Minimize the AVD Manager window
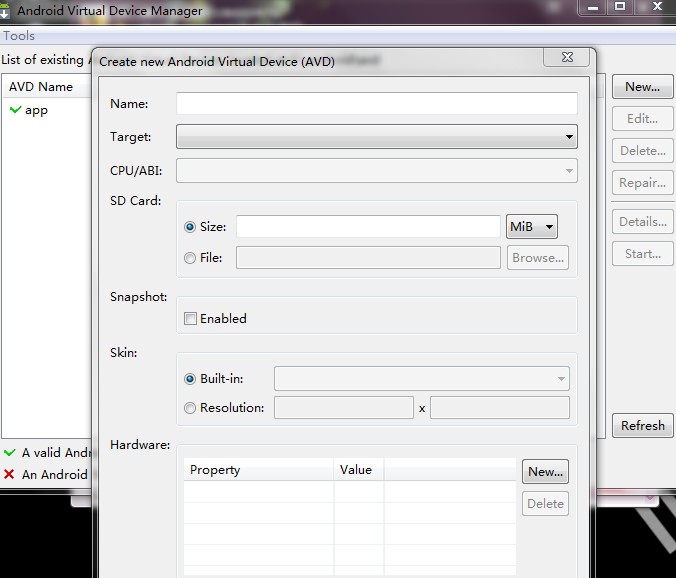The image size is (676, 578). point(593,7)
